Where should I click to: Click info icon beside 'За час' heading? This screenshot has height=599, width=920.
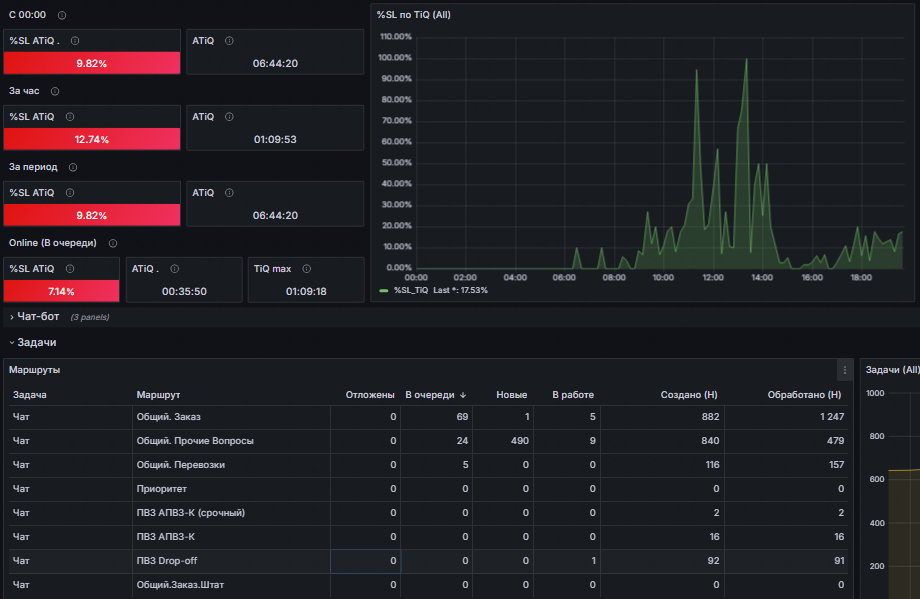point(55,91)
